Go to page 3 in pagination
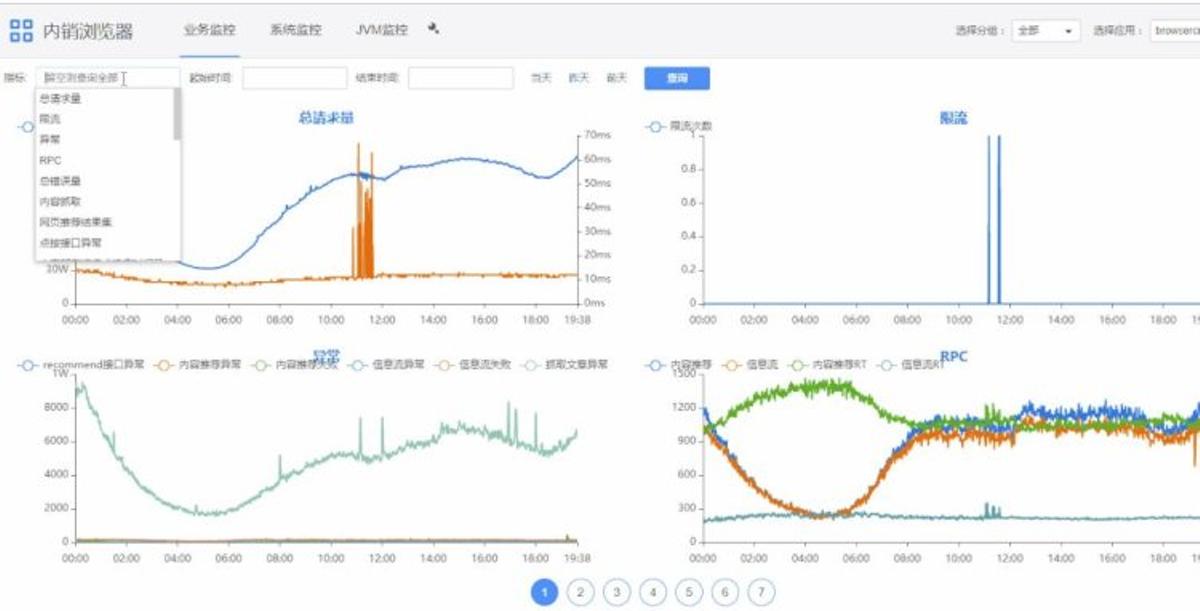Viewport: 1200px width, 611px height. coord(616,592)
